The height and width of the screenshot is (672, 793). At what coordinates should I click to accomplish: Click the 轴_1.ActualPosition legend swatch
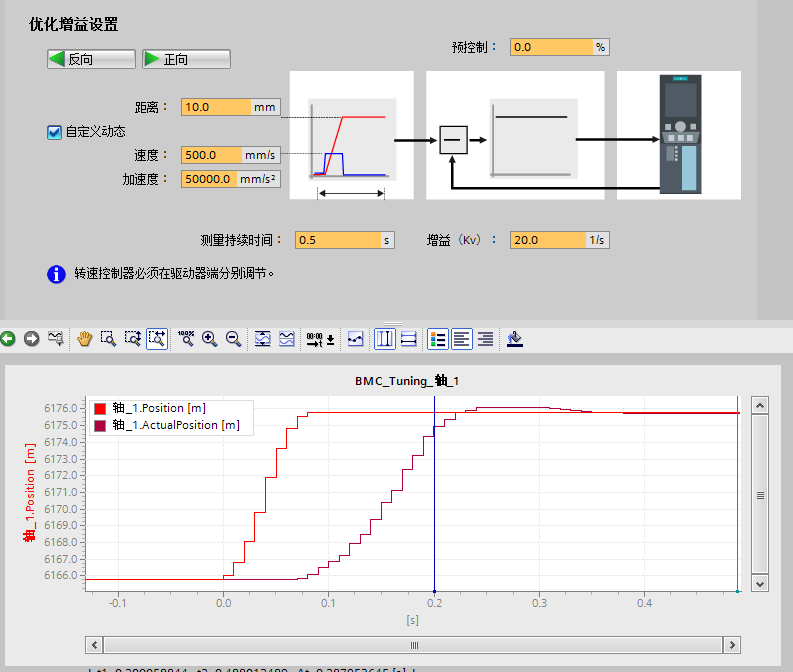tap(100, 426)
